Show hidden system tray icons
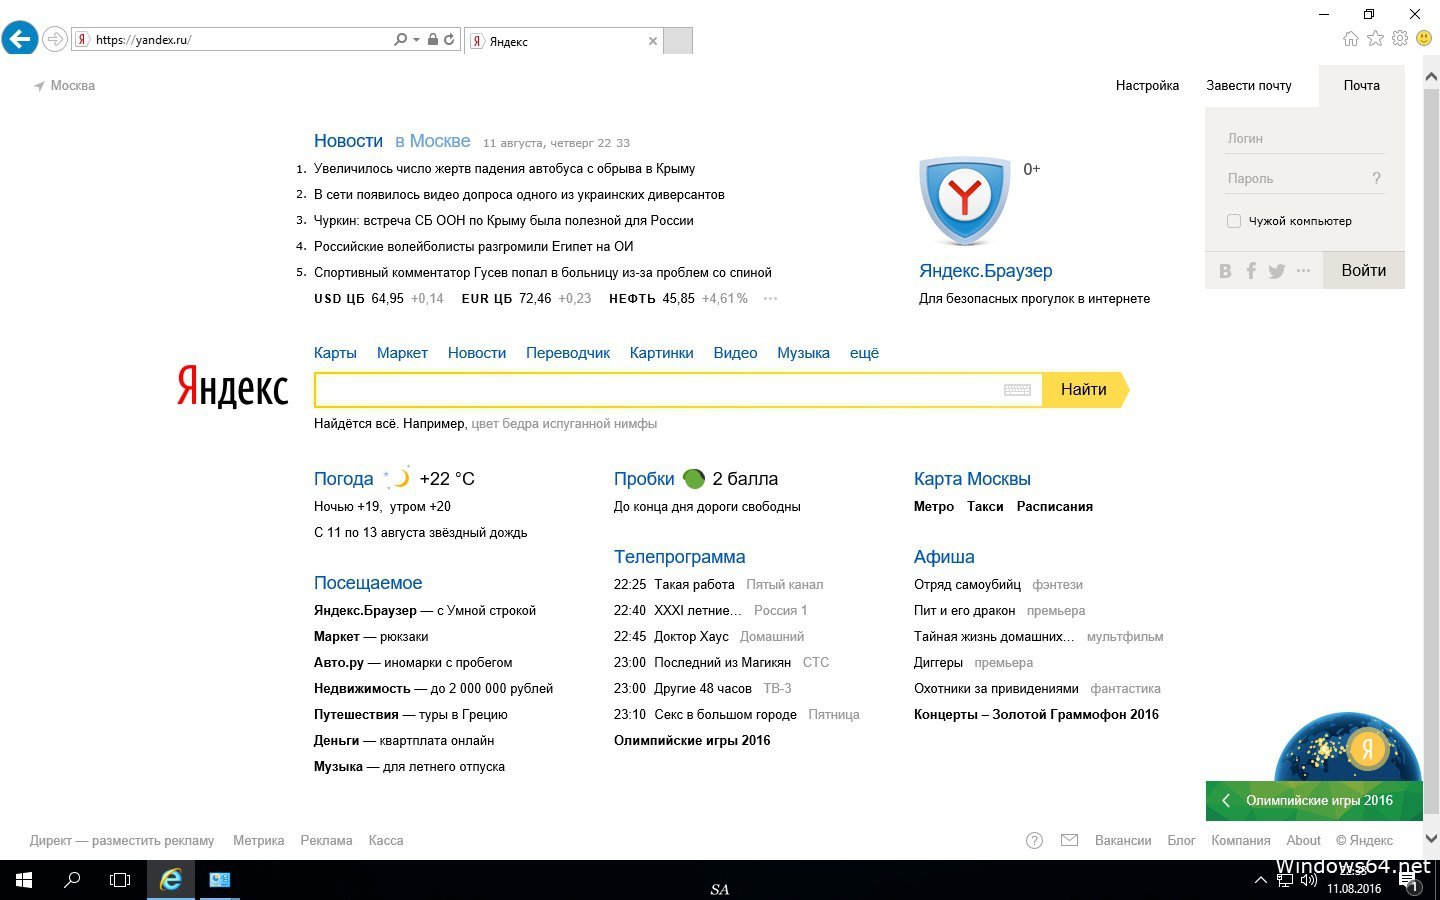 pos(1260,880)
